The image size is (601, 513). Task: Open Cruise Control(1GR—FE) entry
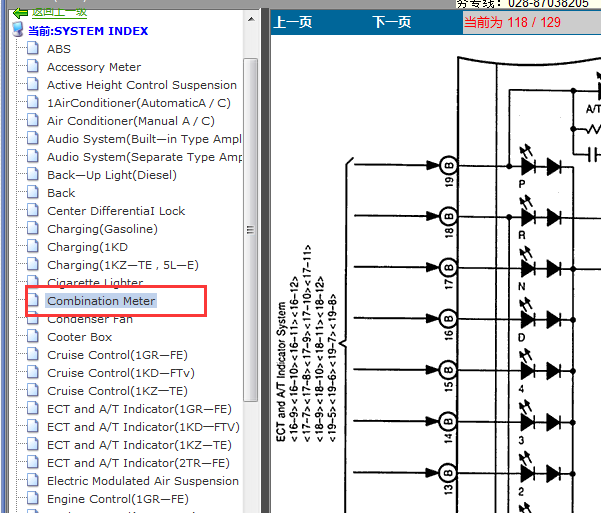coord(117,355)
